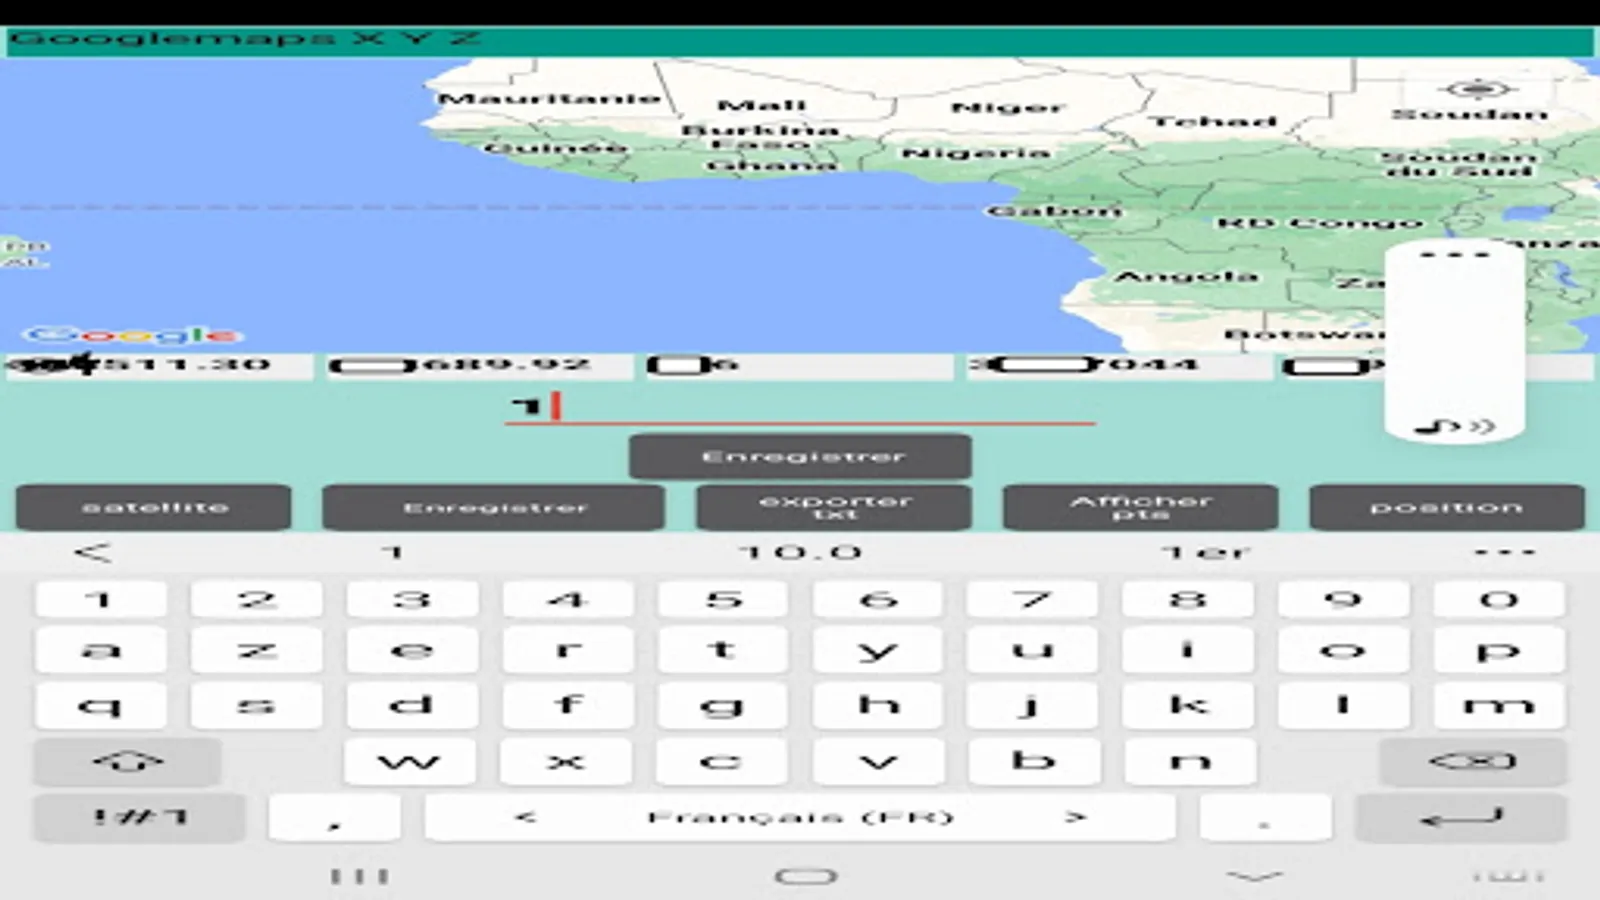The image size is (1600, 900).
Task: Click Enregistrer button next to satellite
Action: click(493, 508)
